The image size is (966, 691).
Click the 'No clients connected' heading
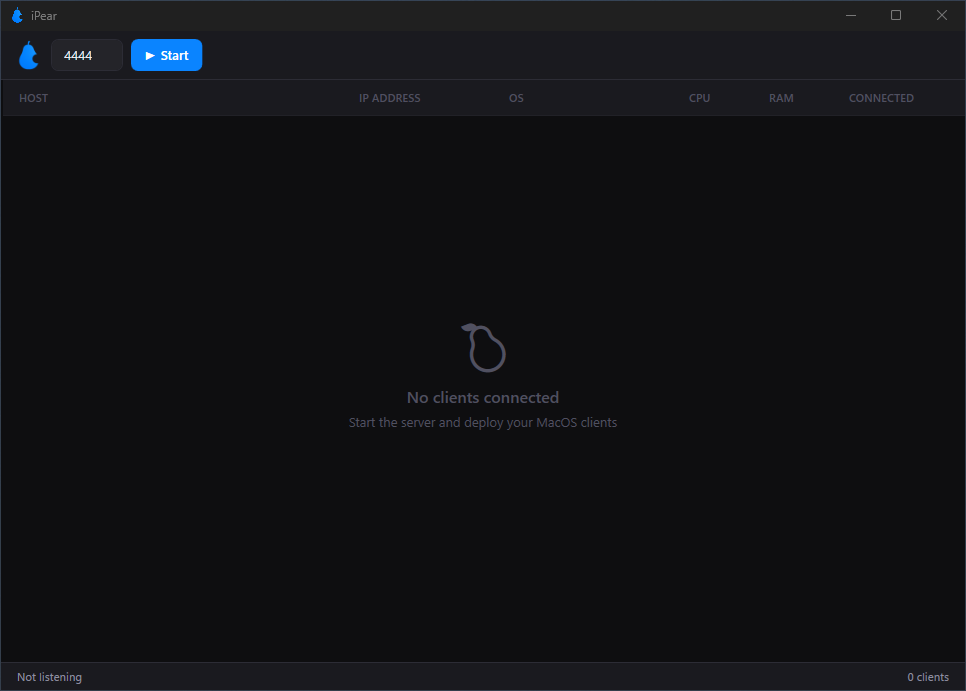pos(483,398)
